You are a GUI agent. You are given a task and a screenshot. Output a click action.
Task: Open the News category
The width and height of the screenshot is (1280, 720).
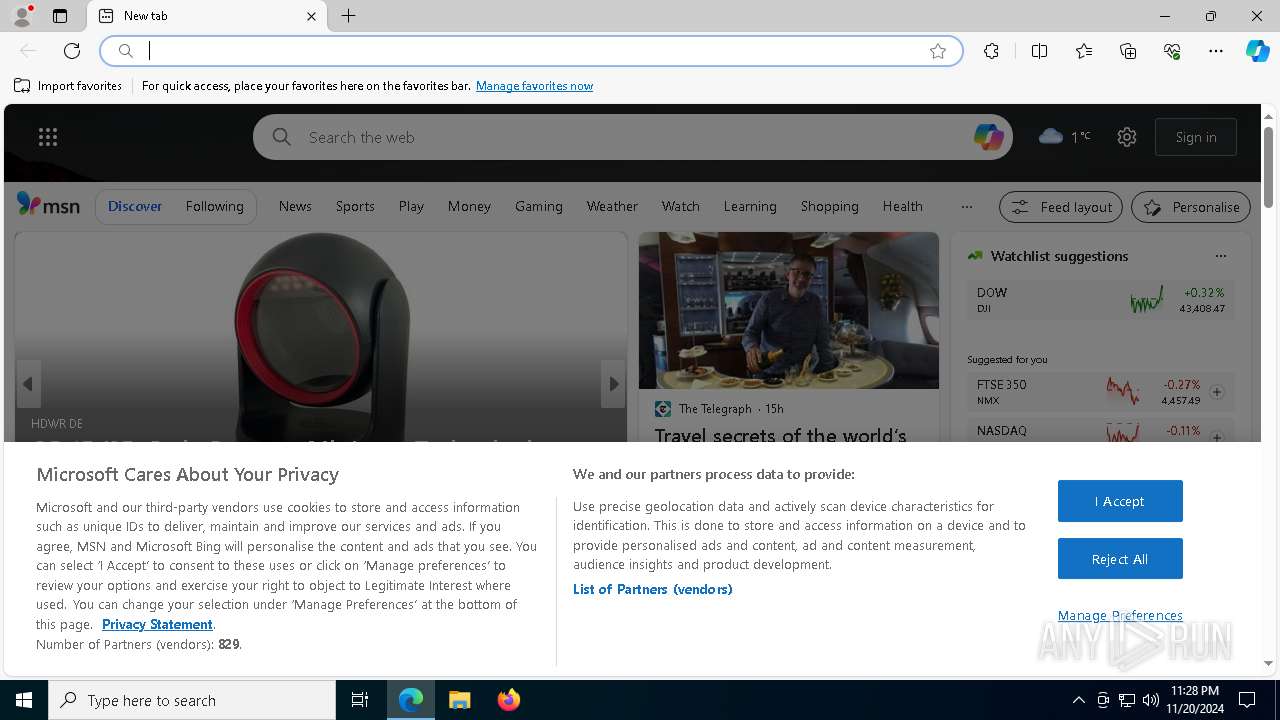click(295, 206)
